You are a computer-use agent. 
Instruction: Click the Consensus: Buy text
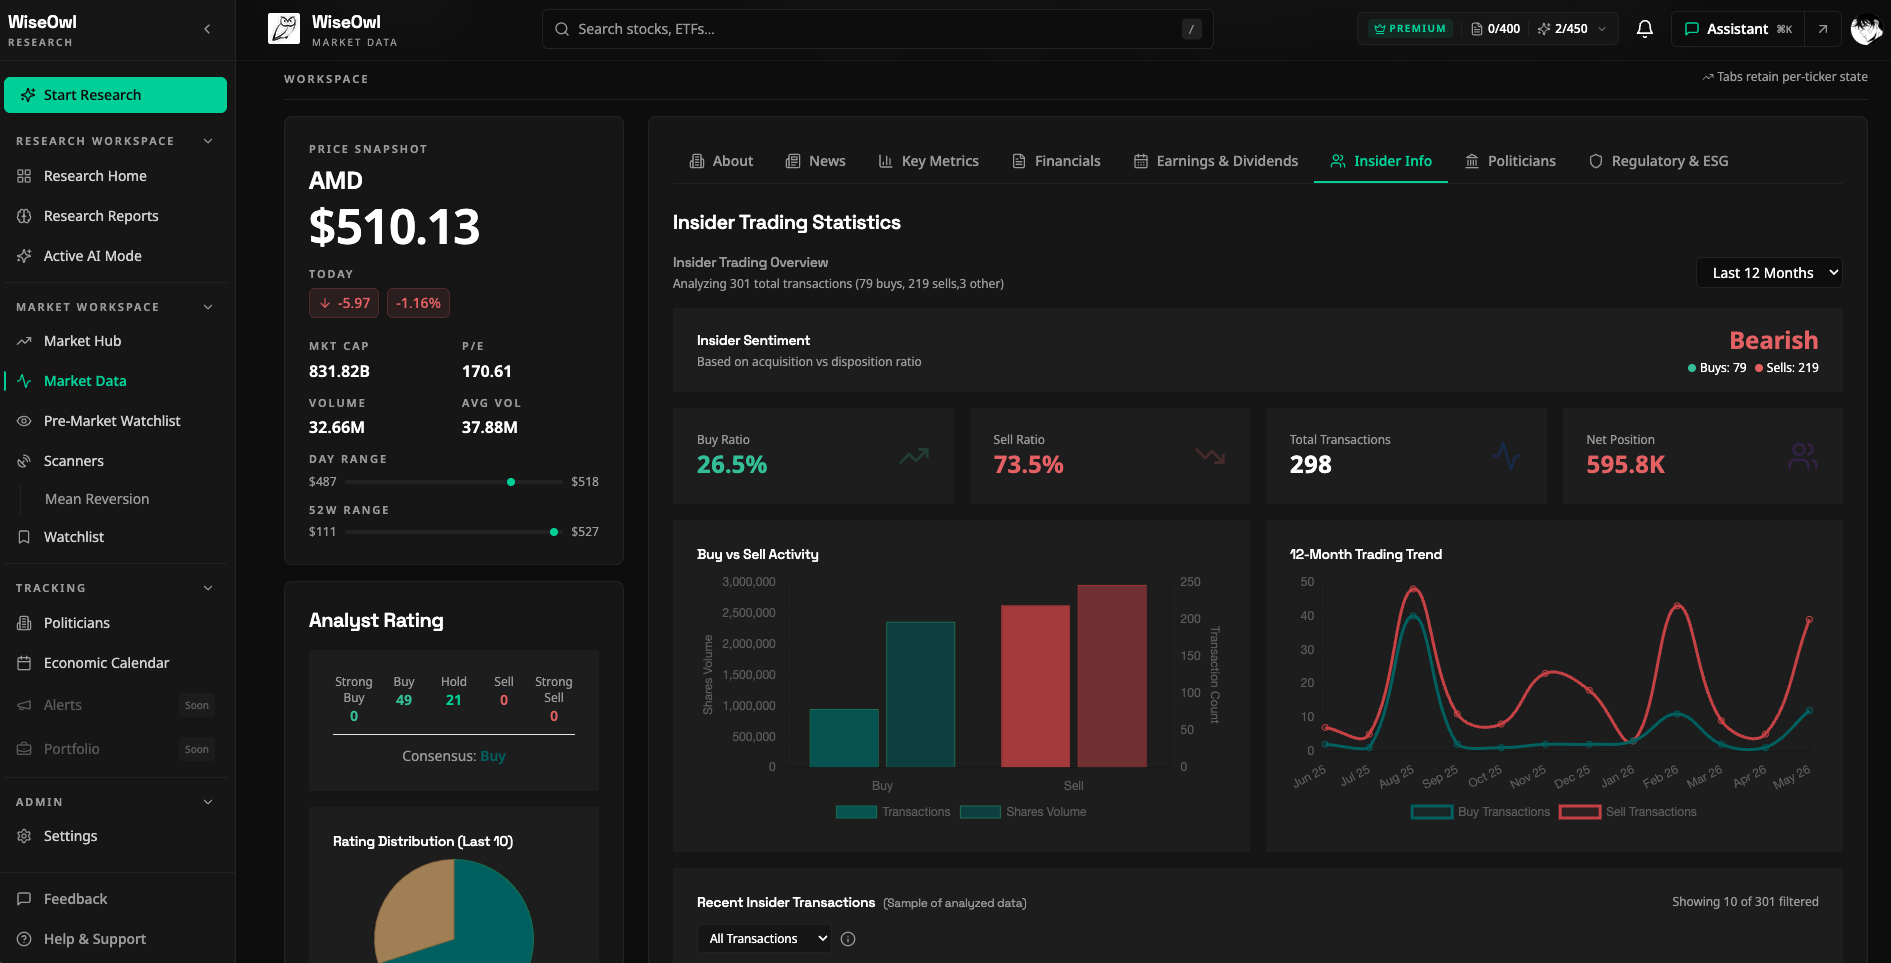(x=454, y=756)
